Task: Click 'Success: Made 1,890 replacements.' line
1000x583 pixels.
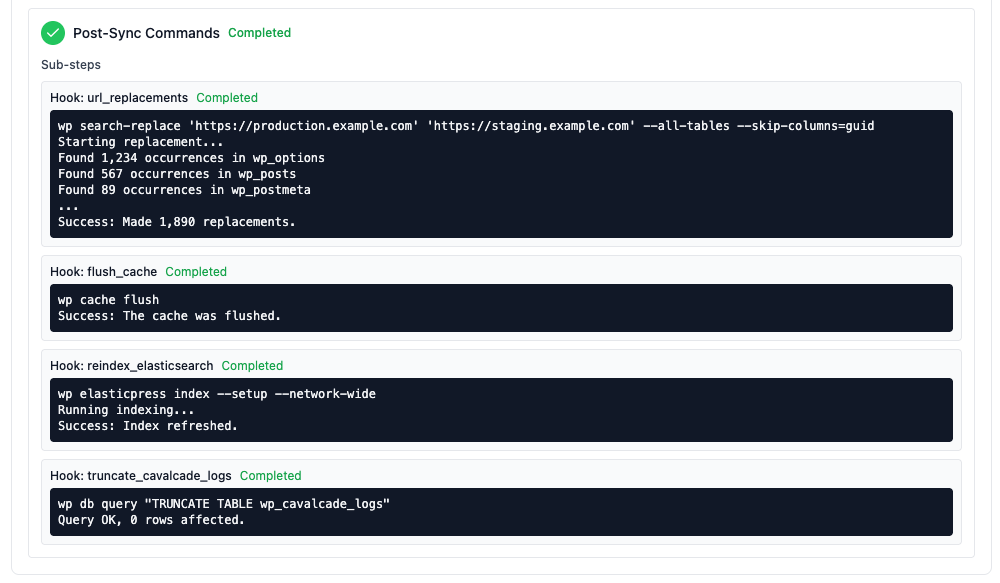Action: tap(177, 221)
